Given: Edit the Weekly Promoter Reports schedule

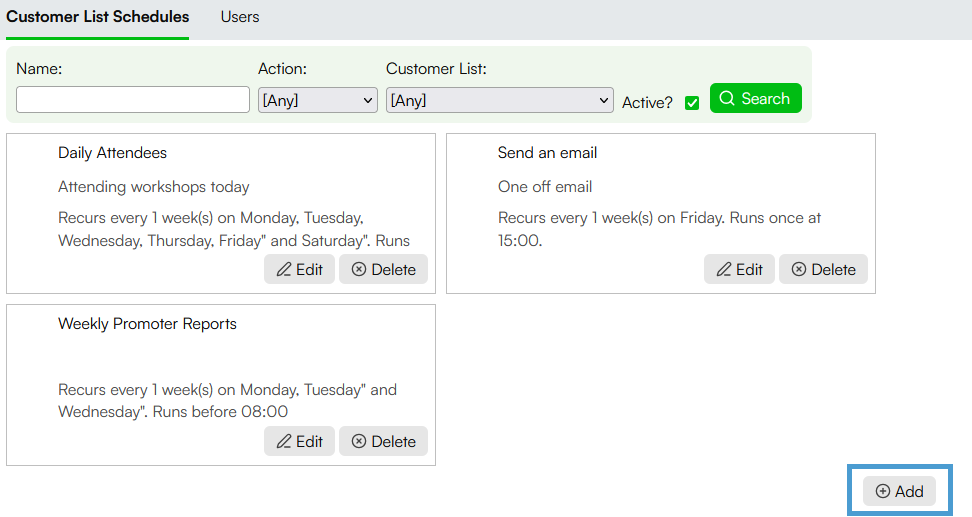Looking at the screenshot, I should [299, 441].
